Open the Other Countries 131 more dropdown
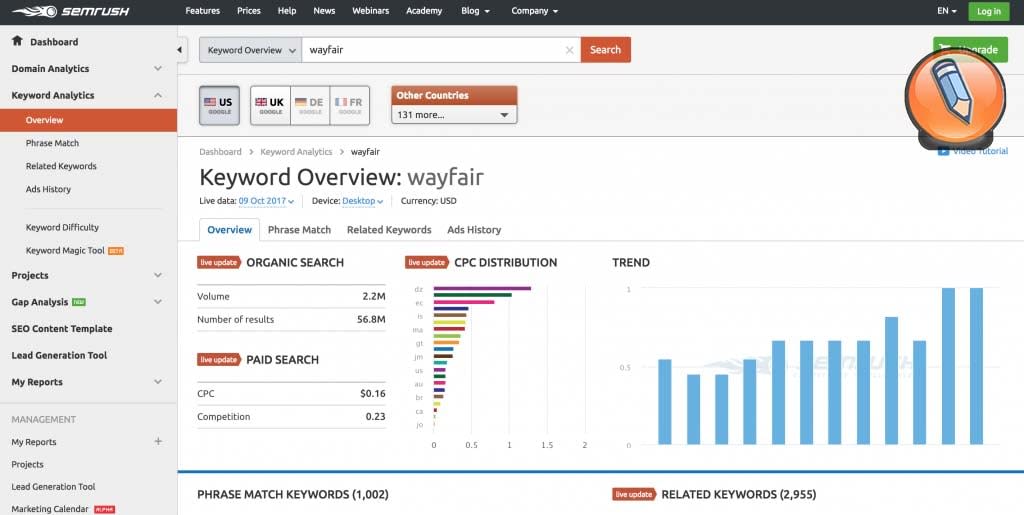The width and height of the screenshot is (1024, 515). (454, 114)
